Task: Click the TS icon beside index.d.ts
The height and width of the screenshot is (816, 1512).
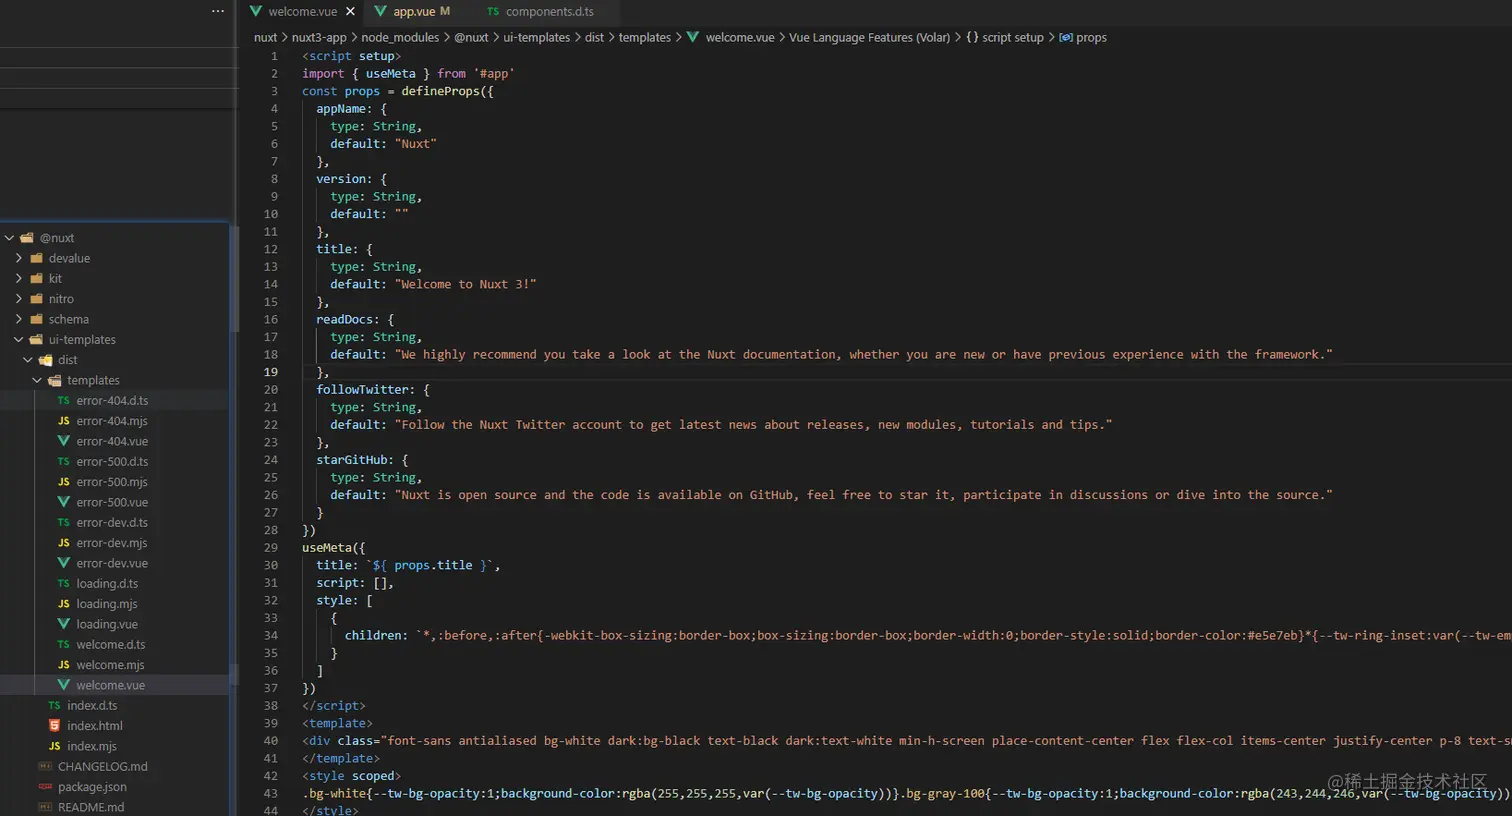Action: pos(55,706)
